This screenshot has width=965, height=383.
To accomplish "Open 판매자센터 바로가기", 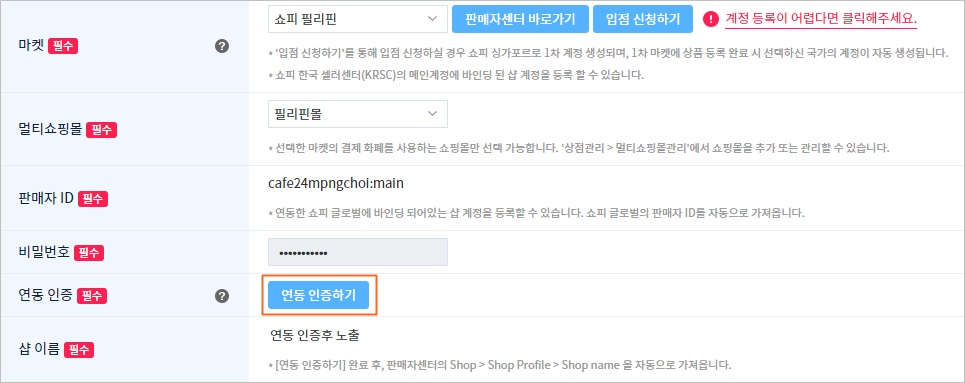I will (520, 19).
